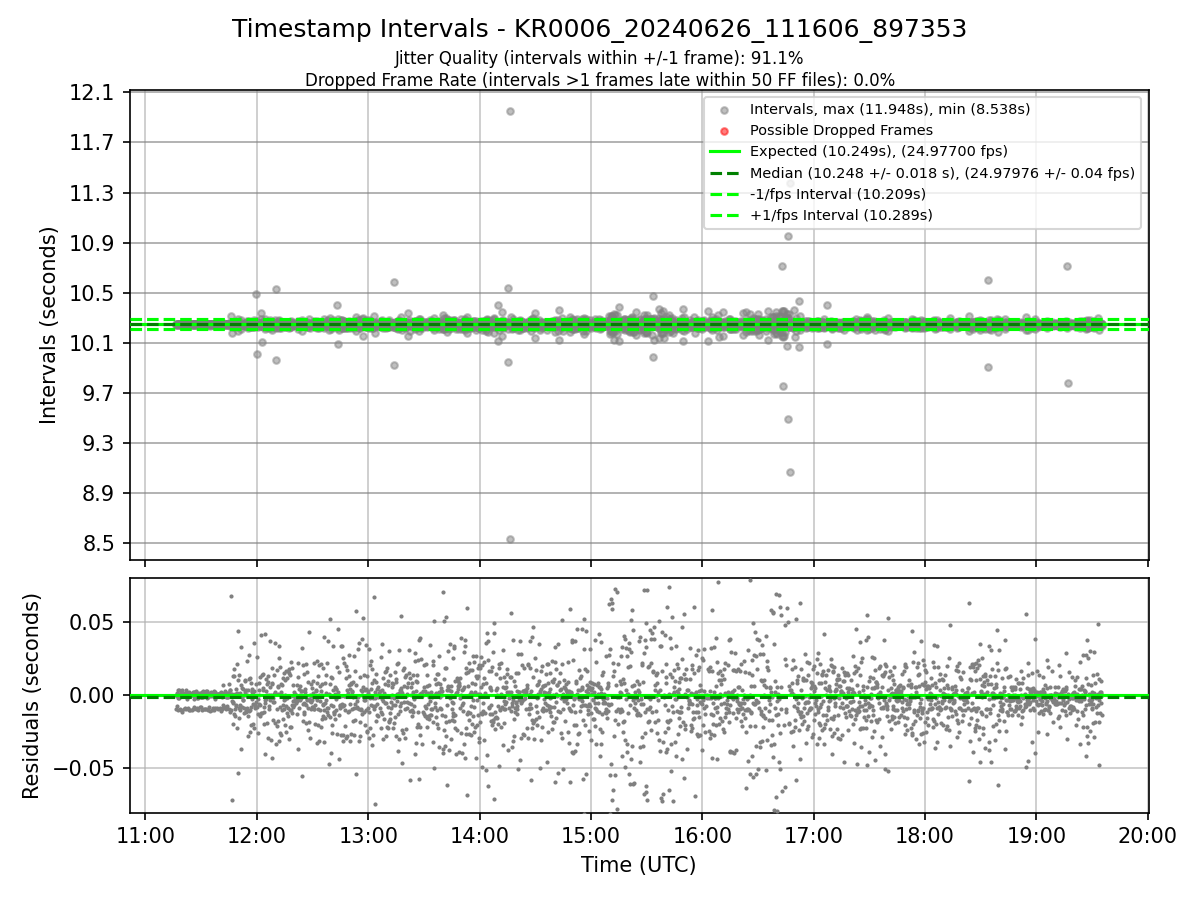Click legend entry 'Expected (10.249s), (24.97700 fps)'

coord(879,151)
